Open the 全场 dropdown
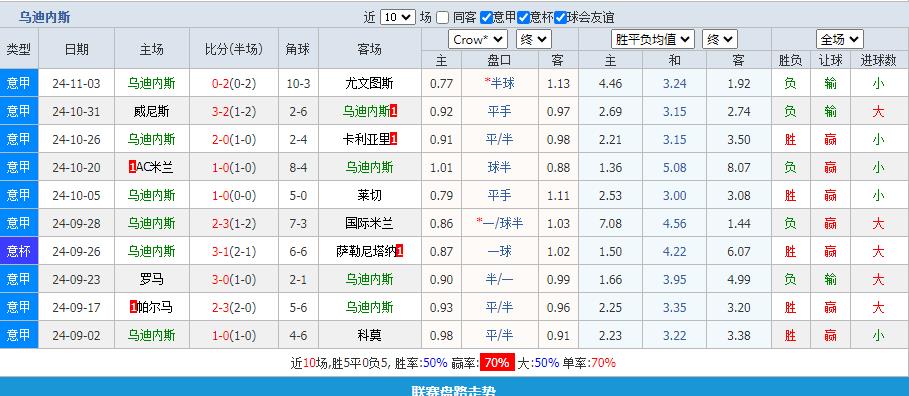This screenshot has height=396, width=909. click(x=839, y=39)
